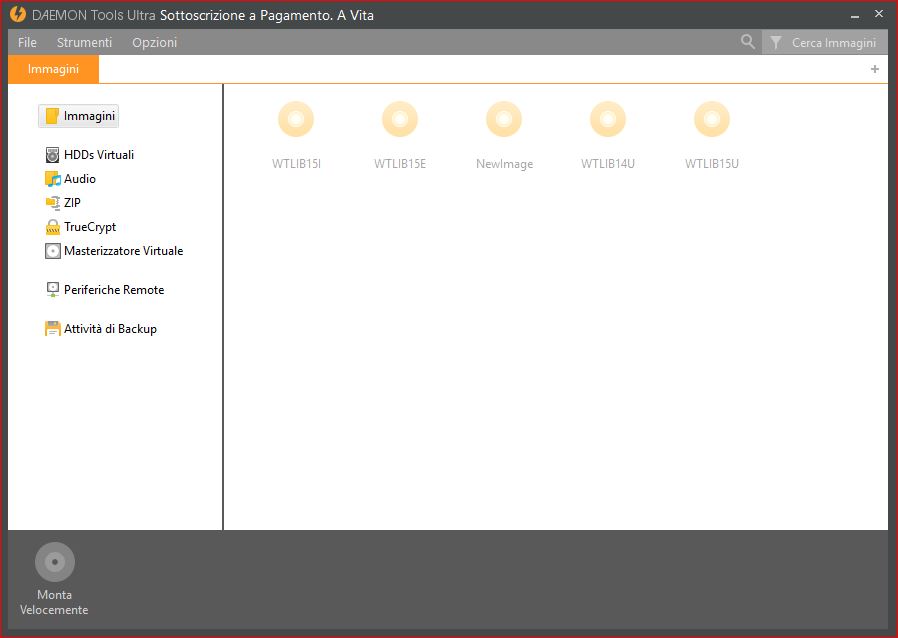The image size is (898, 638).
Task: Click the Audio music folder icon
Action: click(52, 179)
